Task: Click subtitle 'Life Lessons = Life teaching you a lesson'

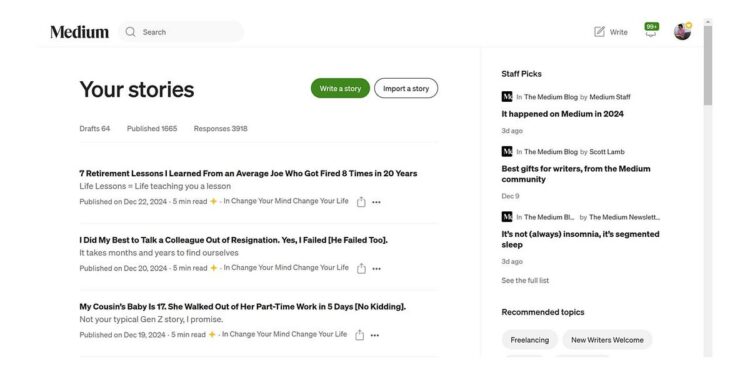Action: [155, 186]
